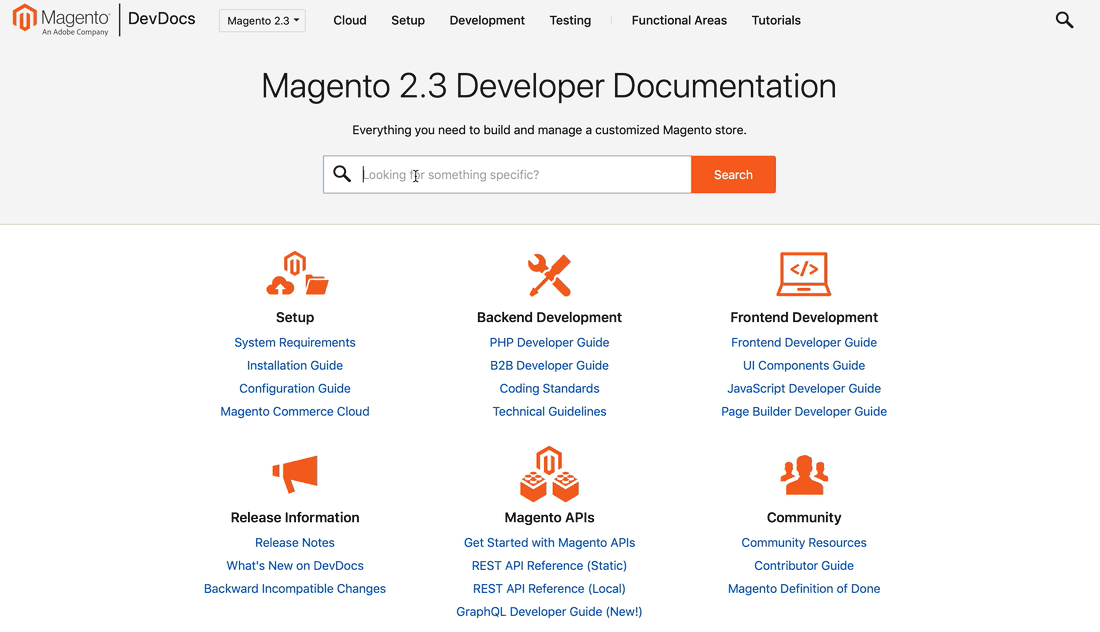Select the Magento APIs cube icon
The width and height of the screenshot is (1100, 632).
[549, 474]
